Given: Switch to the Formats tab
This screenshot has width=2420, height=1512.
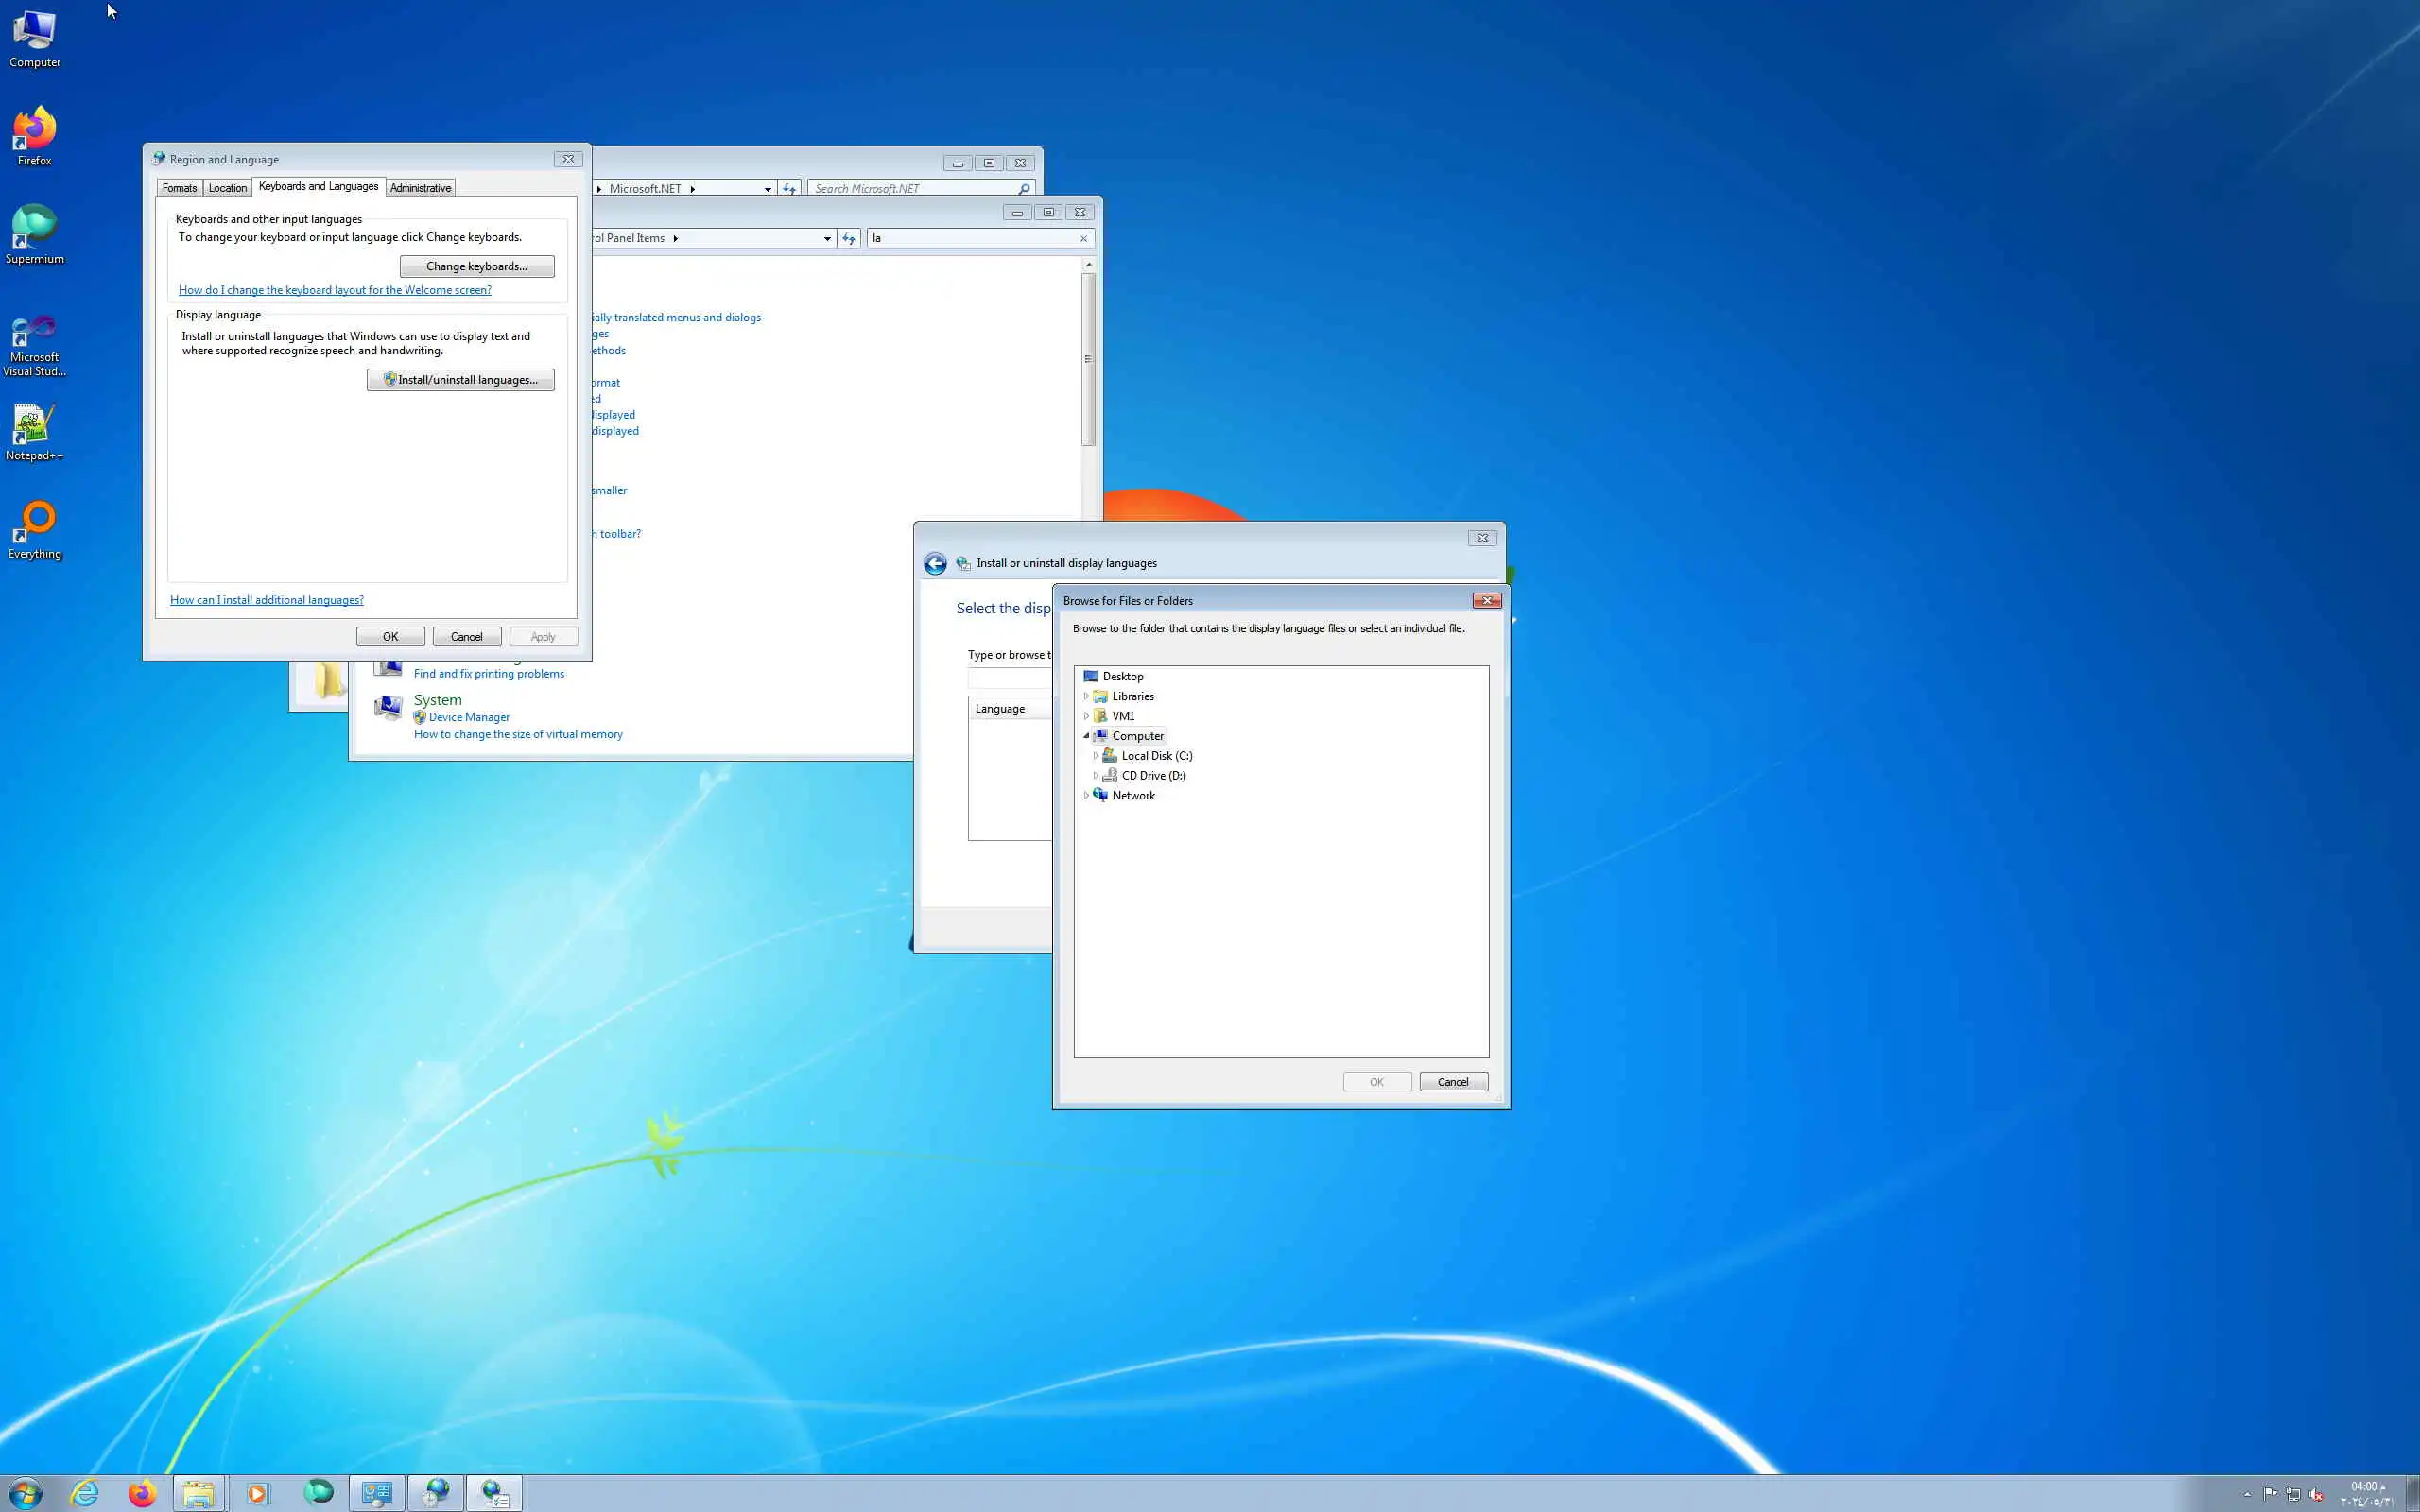Looking at the screenshot, I should coord(179,188).
